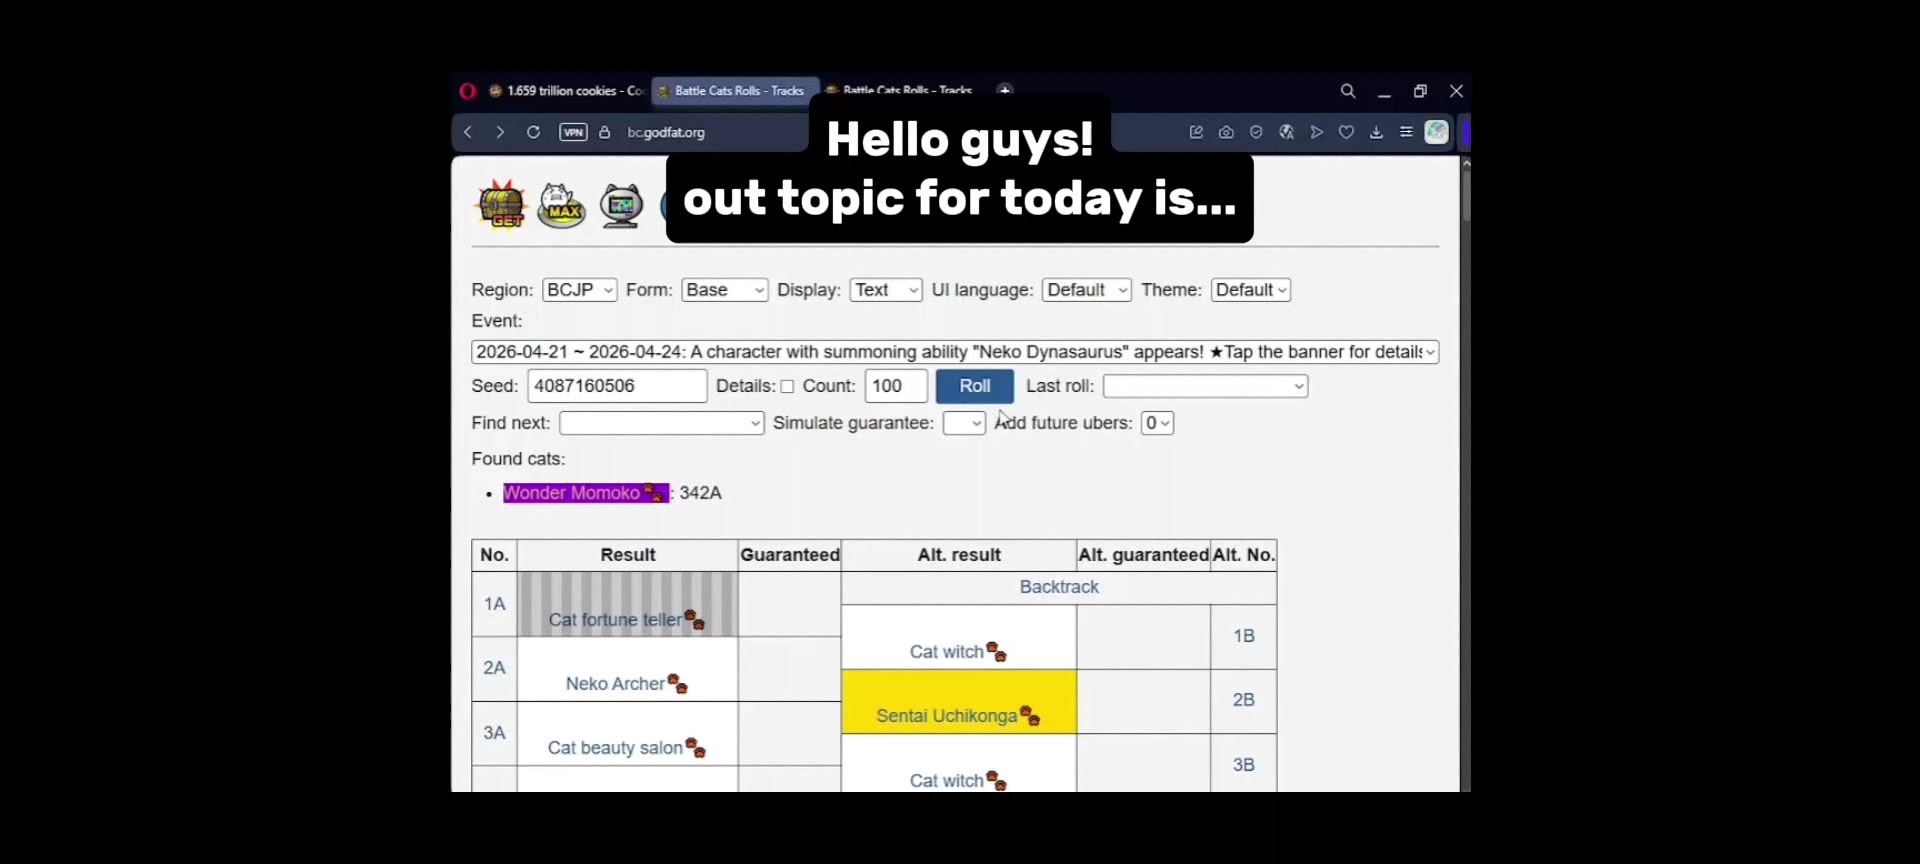This screenshot has height=864, width=1920.
Task: Open the Easy Setup sliders icon
Action: (1406, 132)
